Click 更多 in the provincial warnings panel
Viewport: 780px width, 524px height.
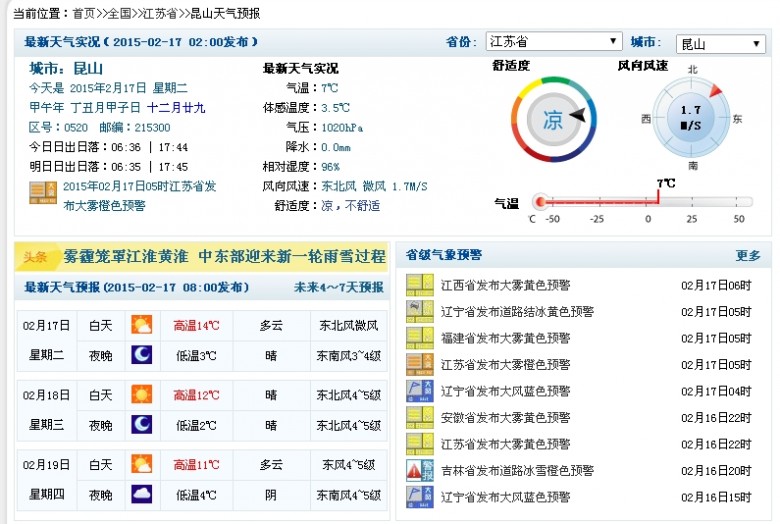(x=748, y=255)
